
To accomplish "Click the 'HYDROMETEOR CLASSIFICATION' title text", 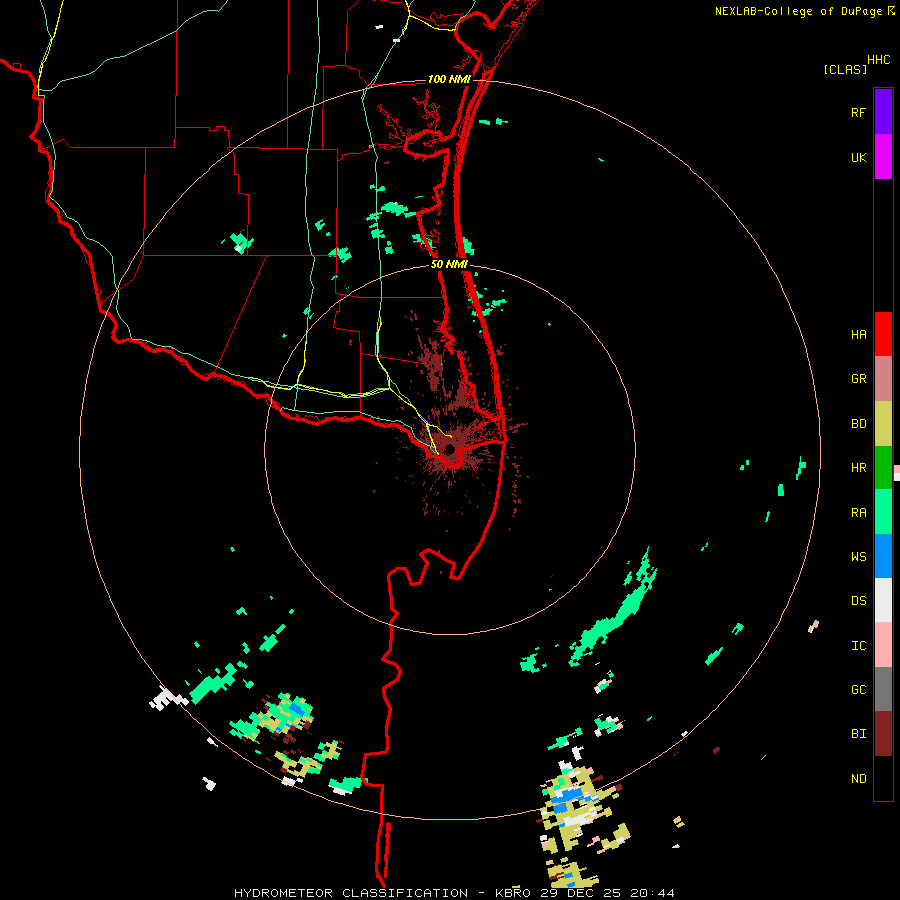I will coord(351,893).
